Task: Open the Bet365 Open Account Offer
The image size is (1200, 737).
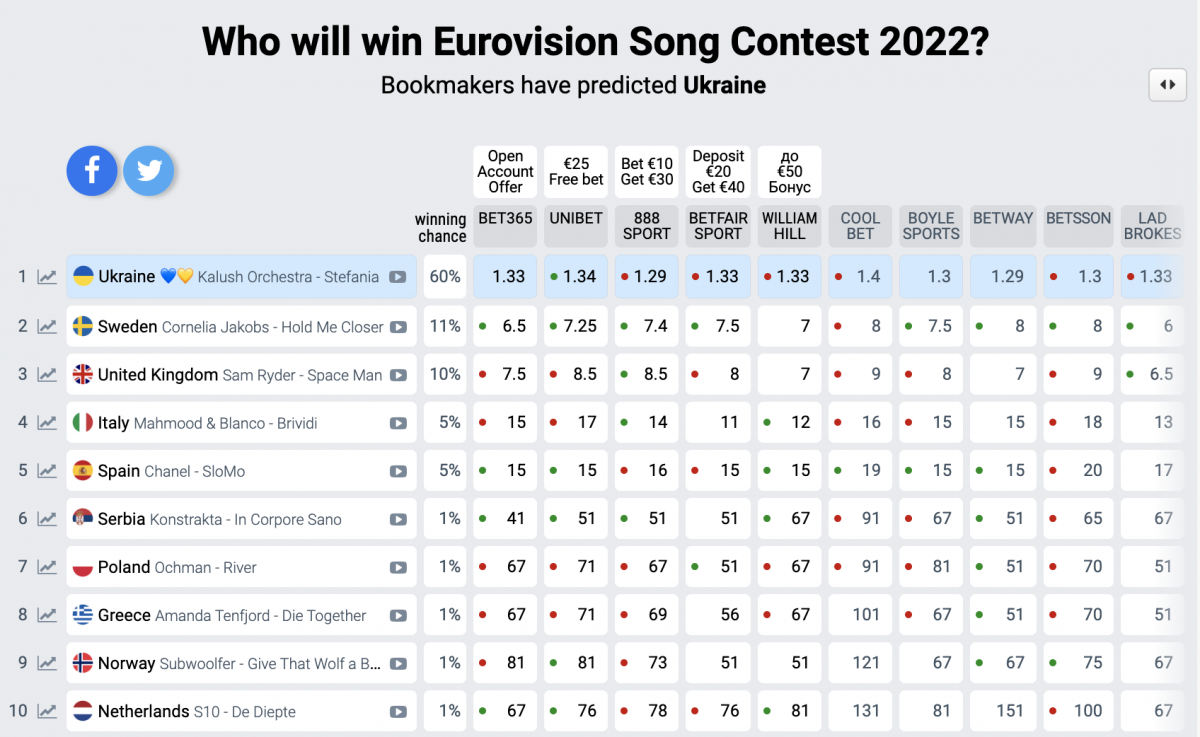Action: (x=505, y=172)
